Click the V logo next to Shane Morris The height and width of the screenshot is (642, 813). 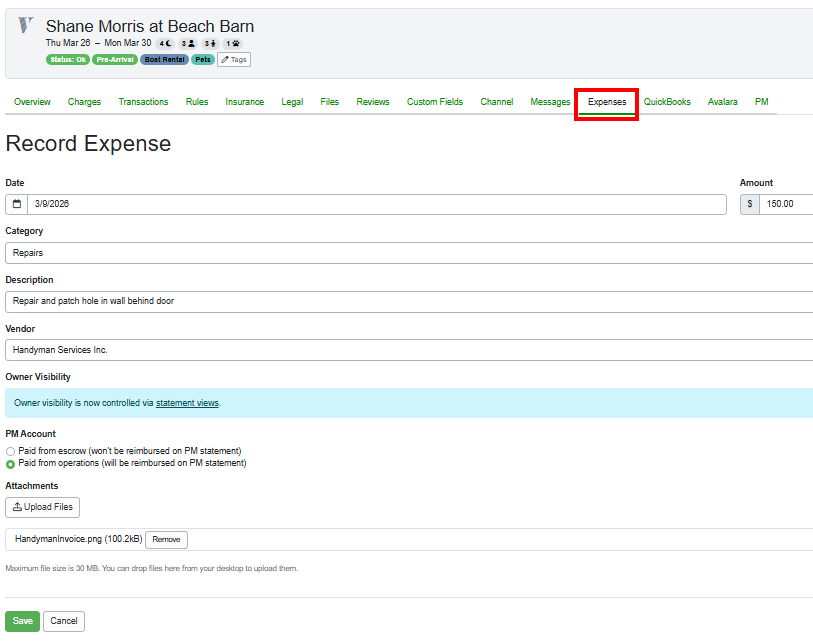(23, 27)
